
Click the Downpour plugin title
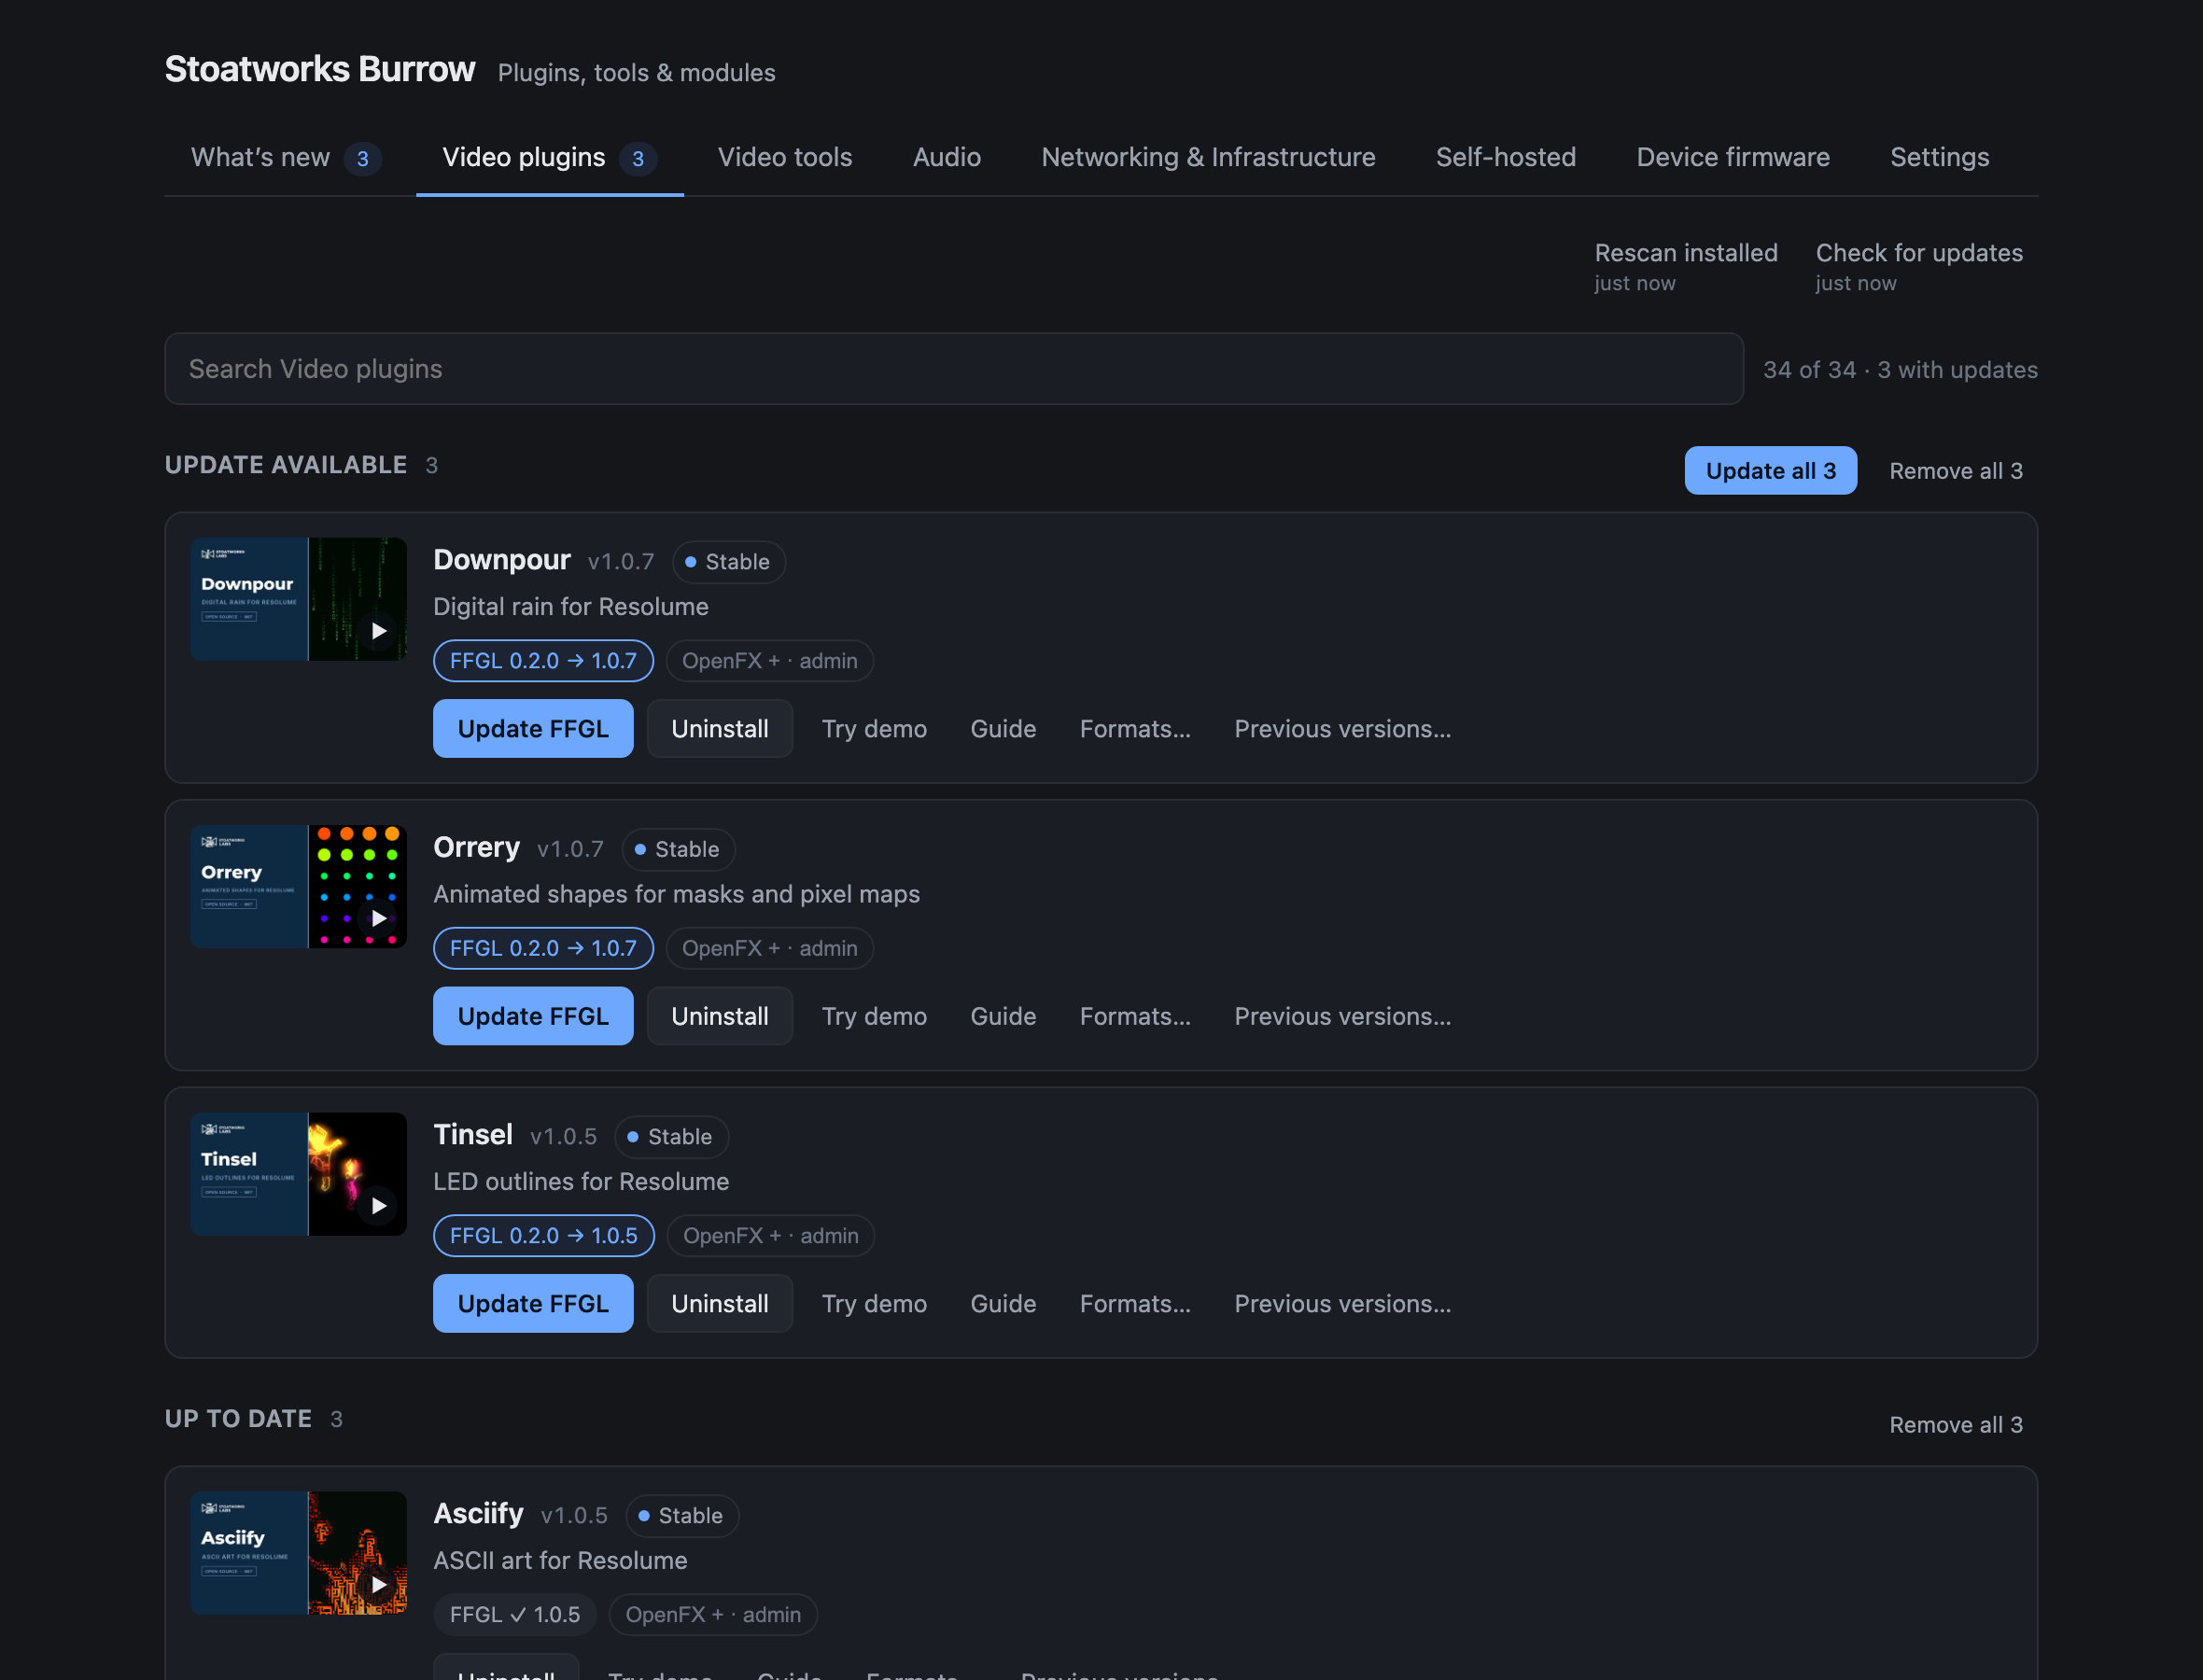(x=502, y=560)
